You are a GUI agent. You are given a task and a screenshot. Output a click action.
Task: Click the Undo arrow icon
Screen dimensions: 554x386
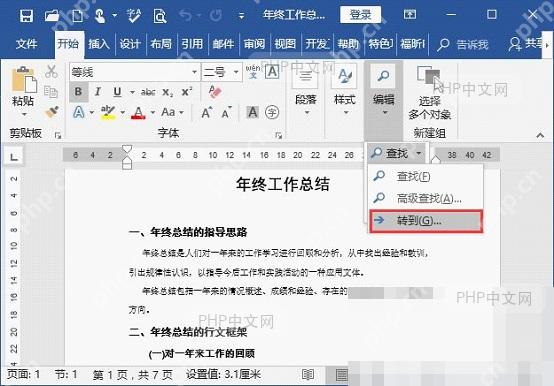(x=185, y=15)
